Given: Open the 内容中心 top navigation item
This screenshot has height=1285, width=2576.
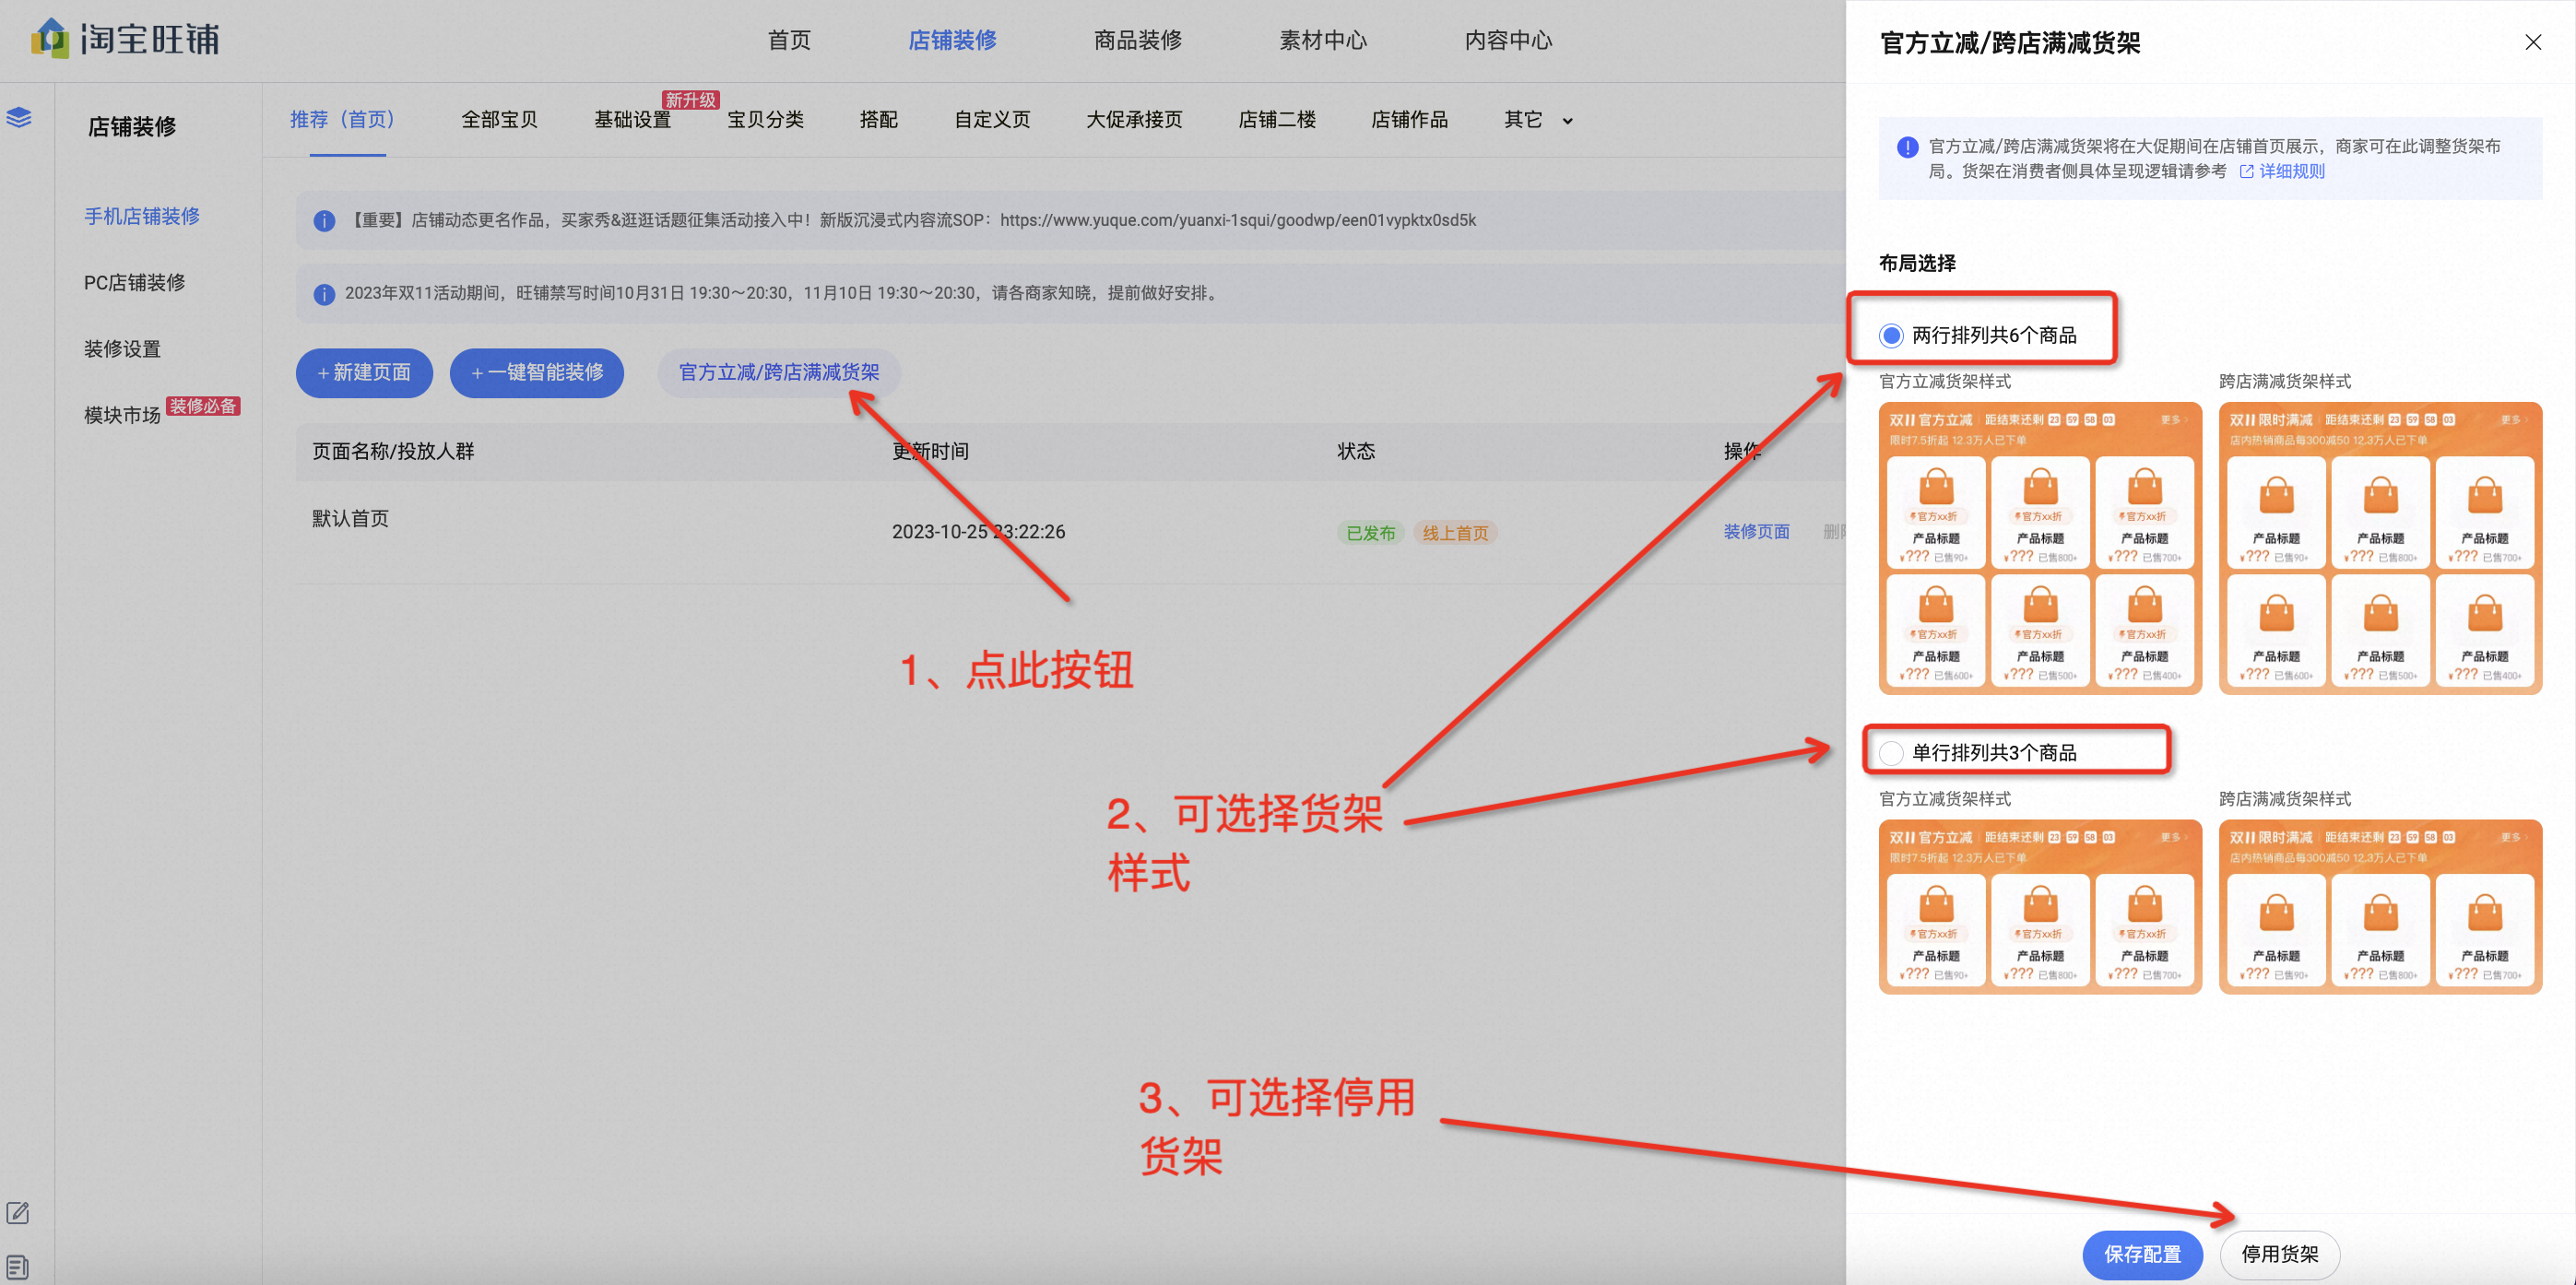Looking at the screenshot, I should click(1508, 40).
